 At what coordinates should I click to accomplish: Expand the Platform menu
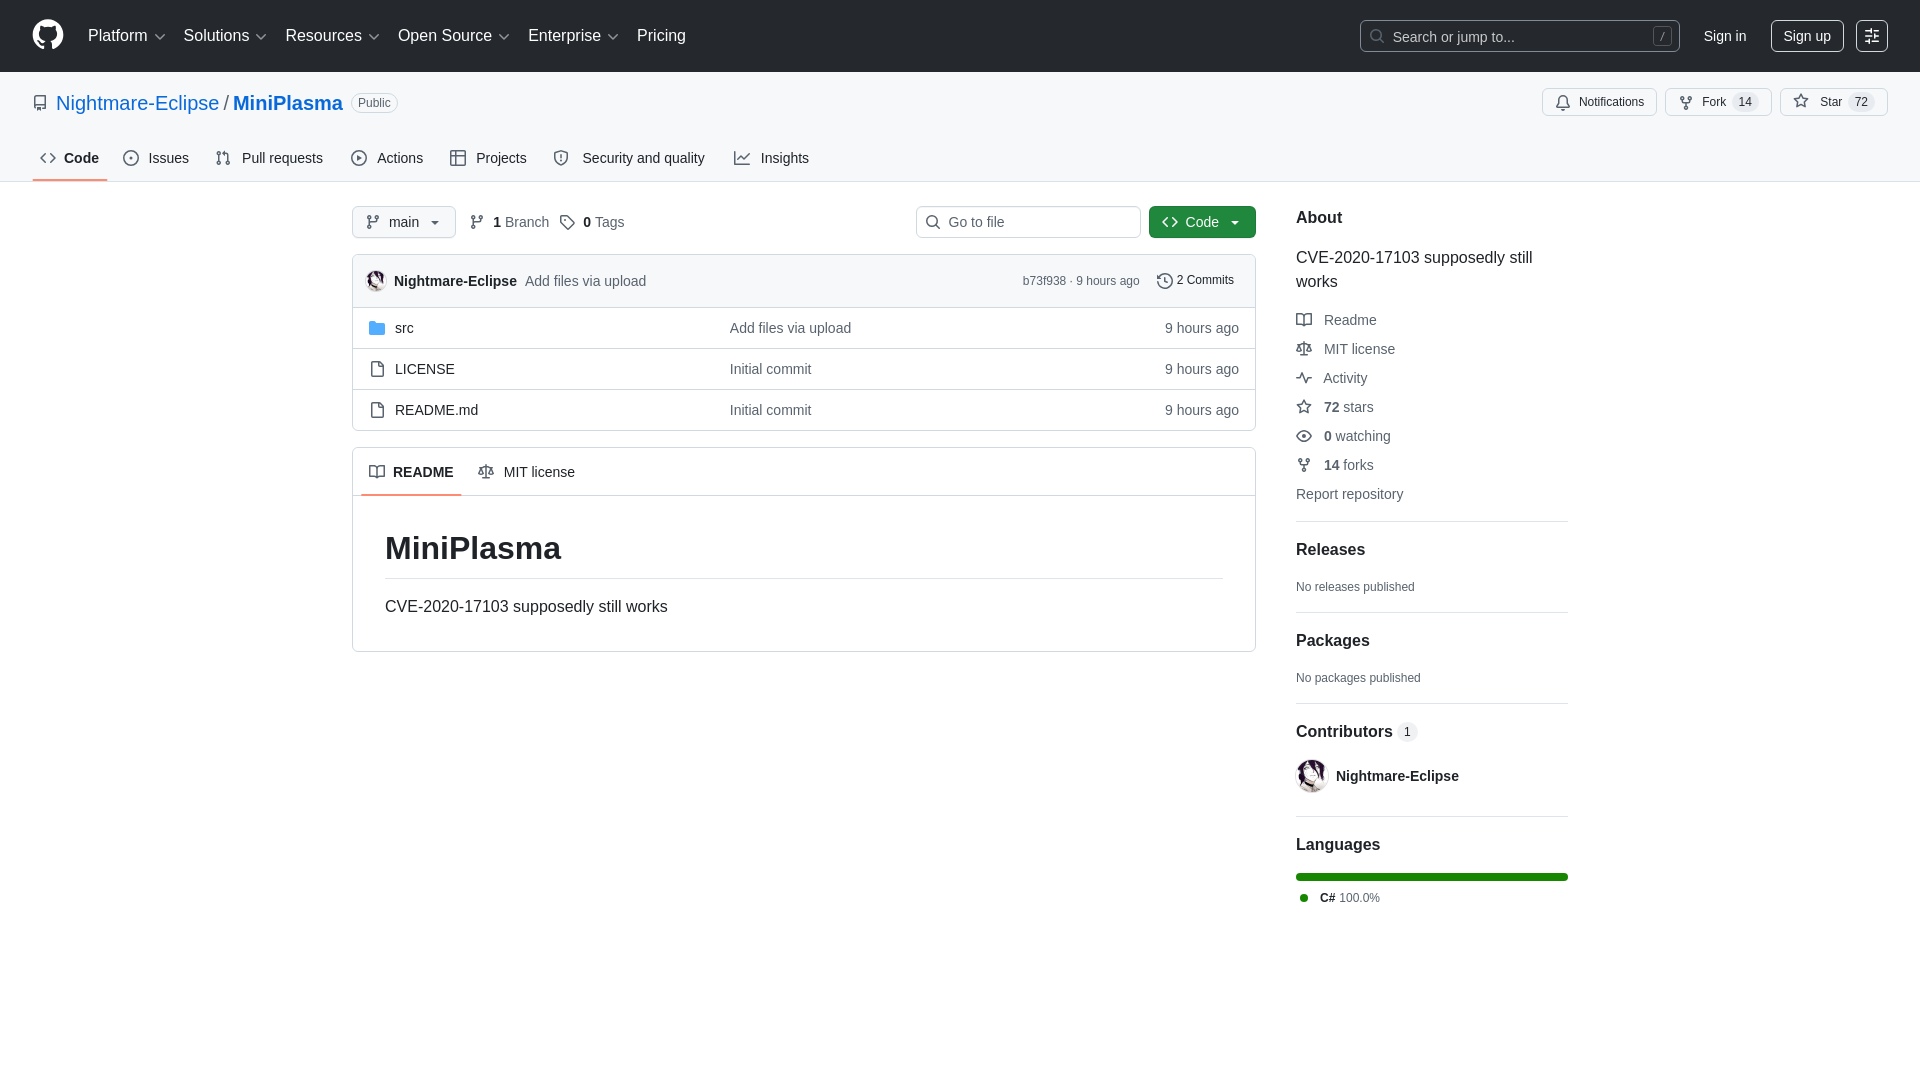click(126, 36)
